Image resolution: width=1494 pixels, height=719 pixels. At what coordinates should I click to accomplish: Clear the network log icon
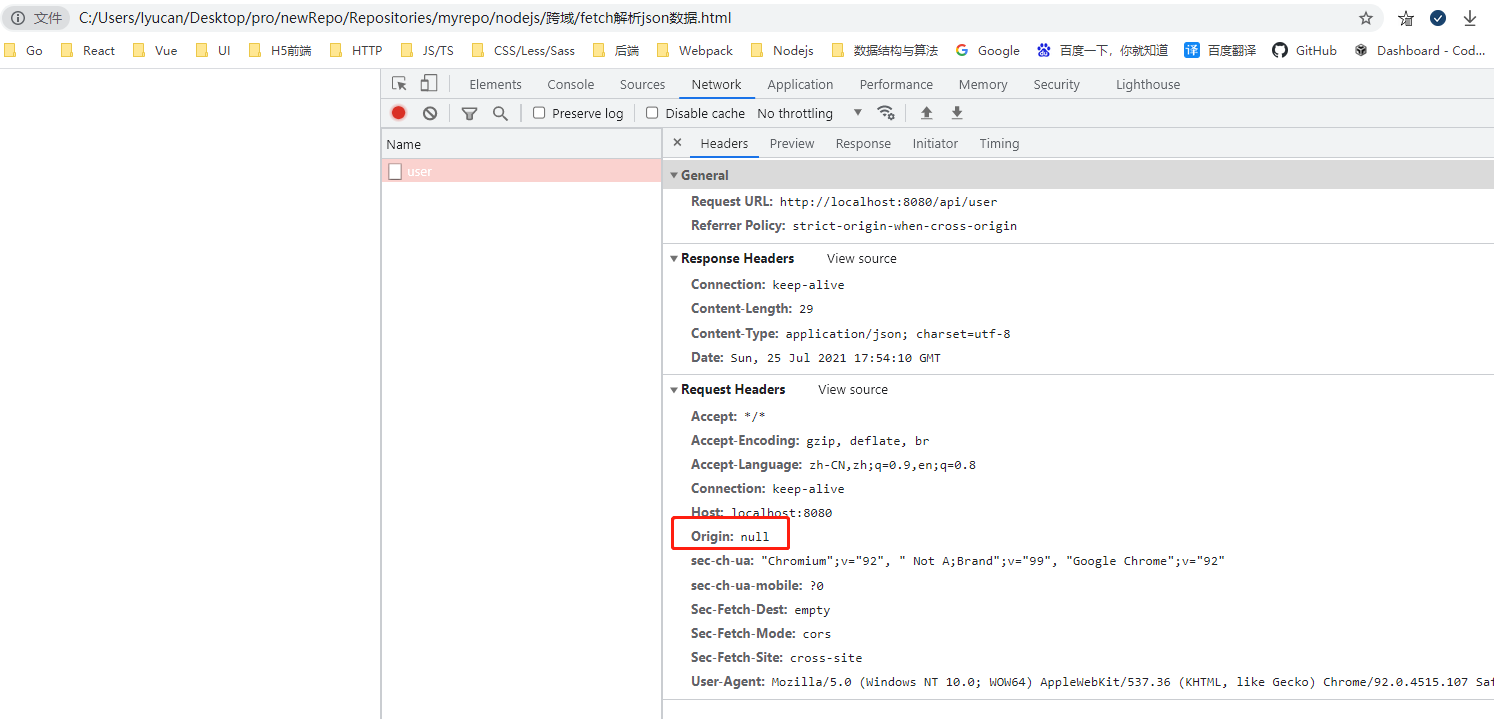click(x=429, y=113)
